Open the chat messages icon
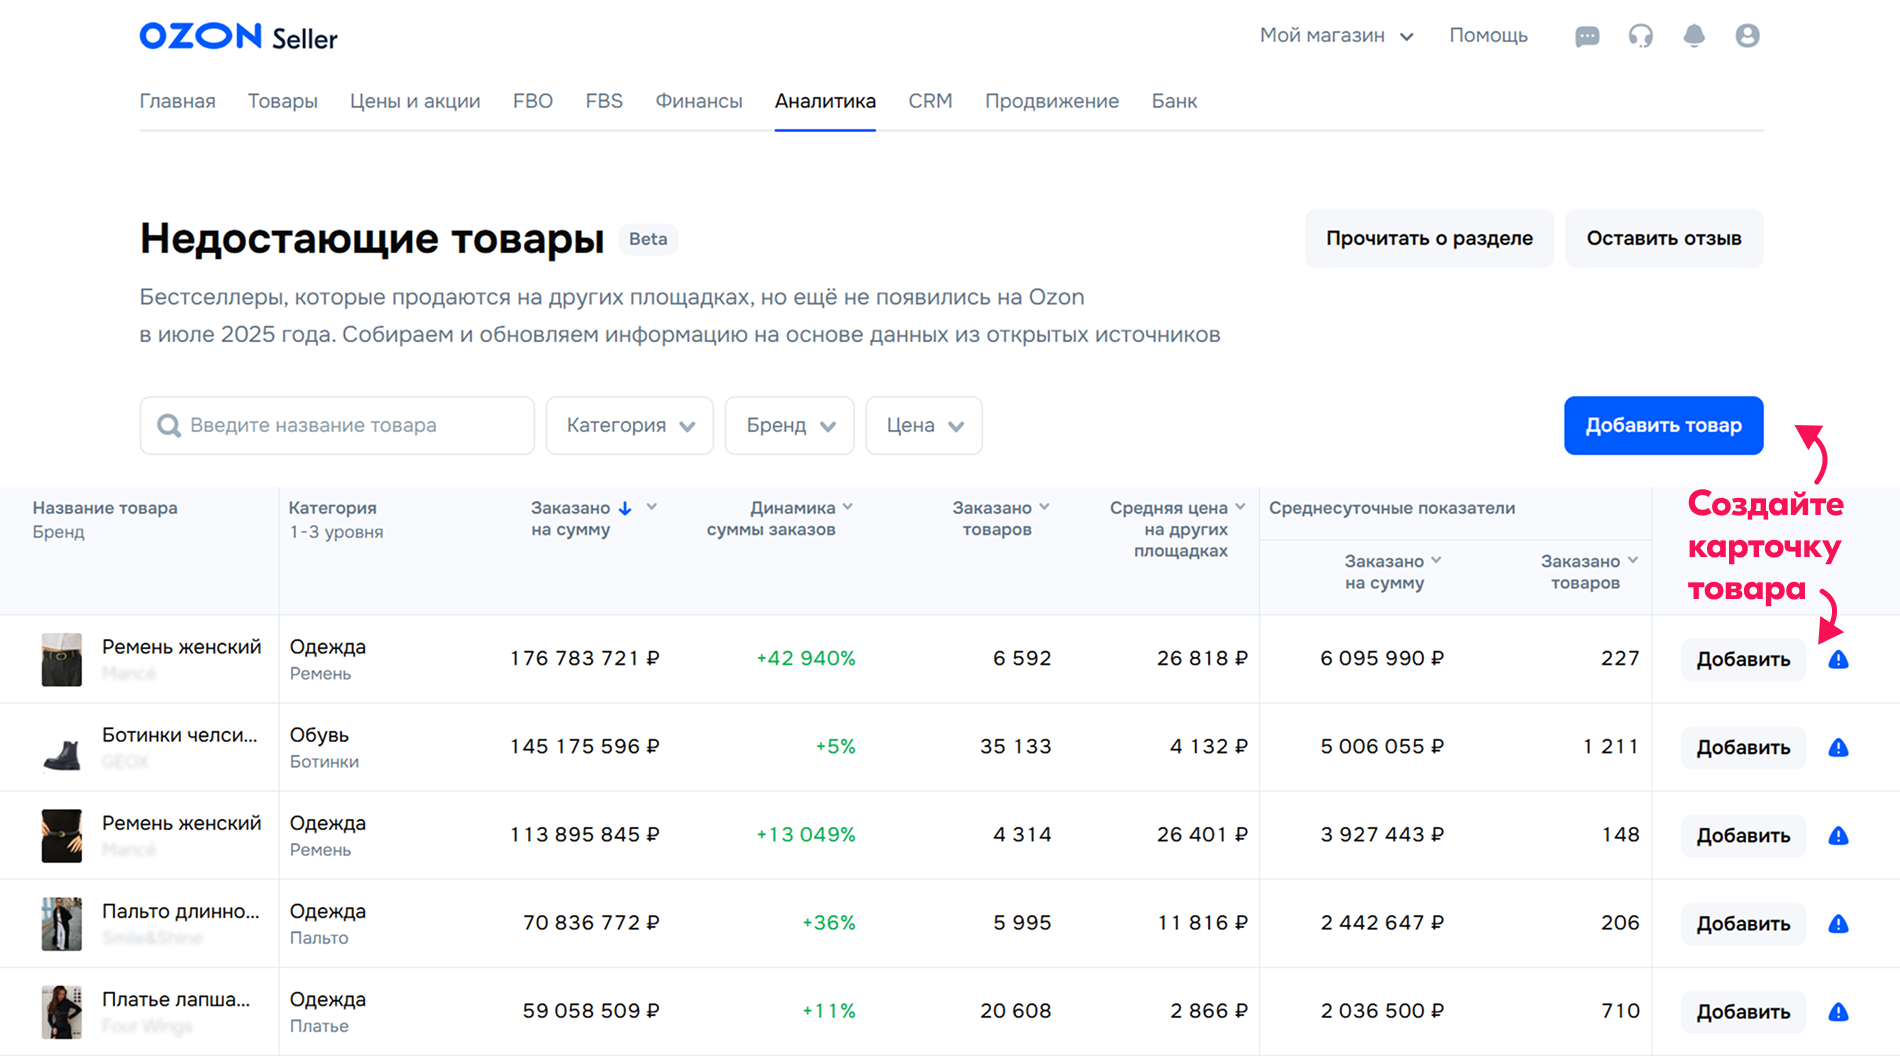Viewport: 1900px width, 1056px height. (1587, 37)
